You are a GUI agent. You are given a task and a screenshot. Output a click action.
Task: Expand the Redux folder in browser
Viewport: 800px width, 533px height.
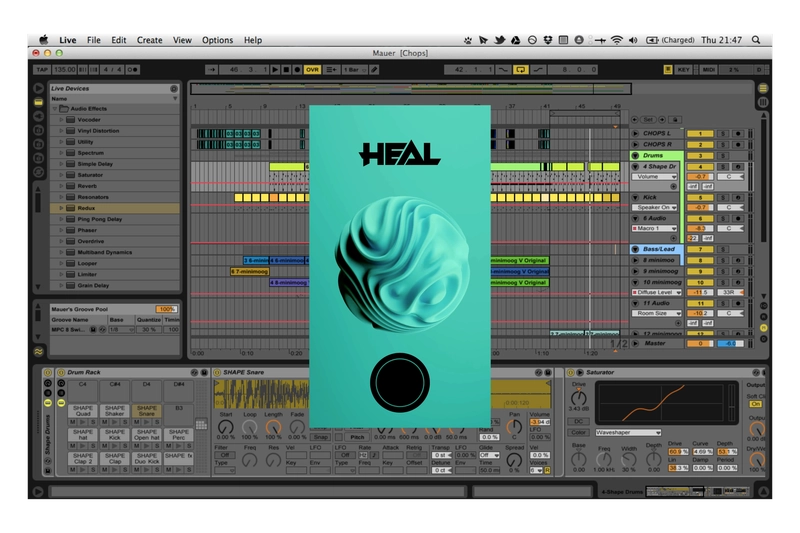(61, 208)
